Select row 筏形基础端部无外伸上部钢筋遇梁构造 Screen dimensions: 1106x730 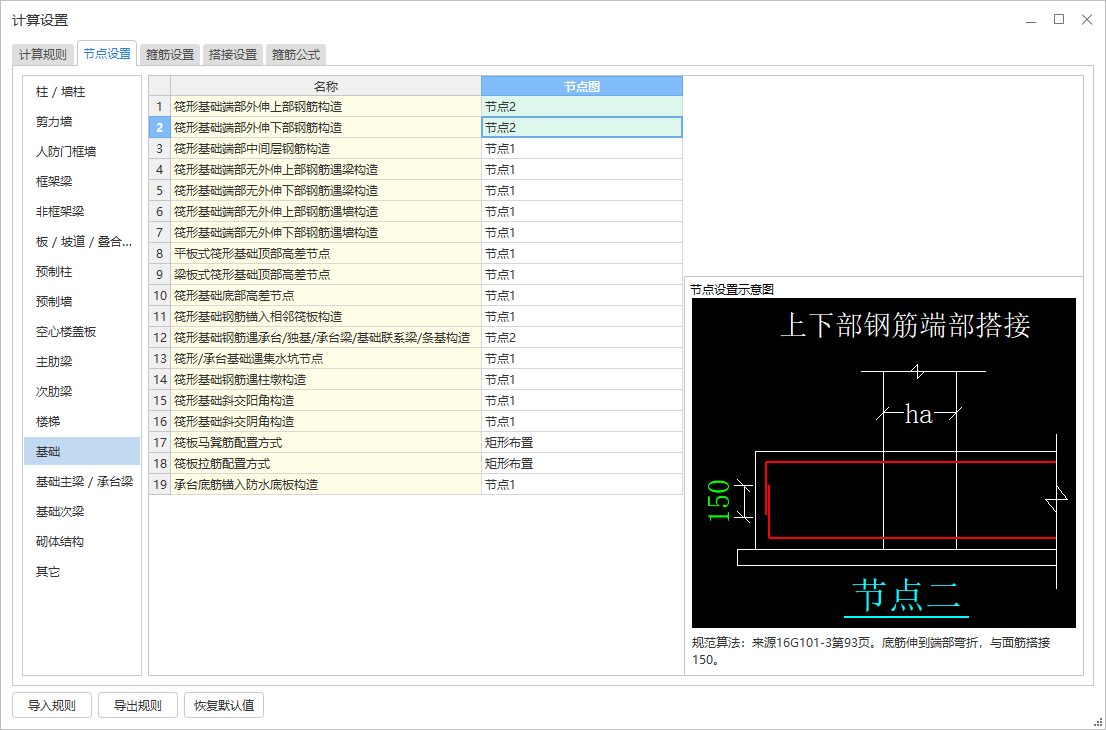(326, 169)
